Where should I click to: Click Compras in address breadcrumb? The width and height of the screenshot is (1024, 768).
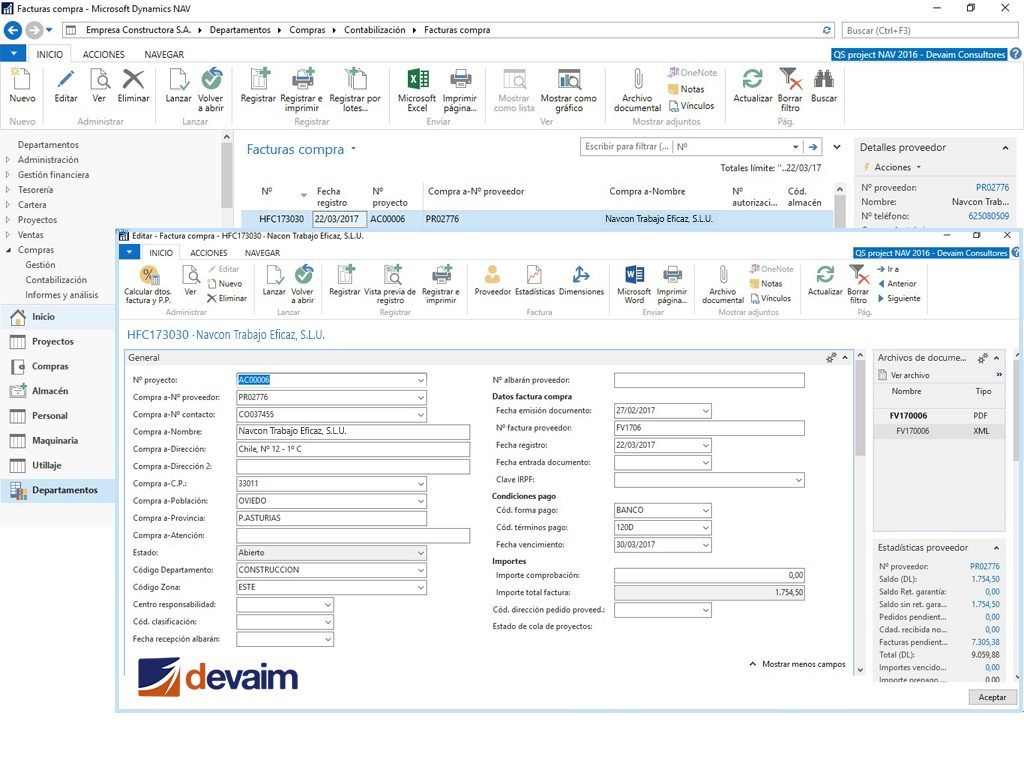pos(307,30)
